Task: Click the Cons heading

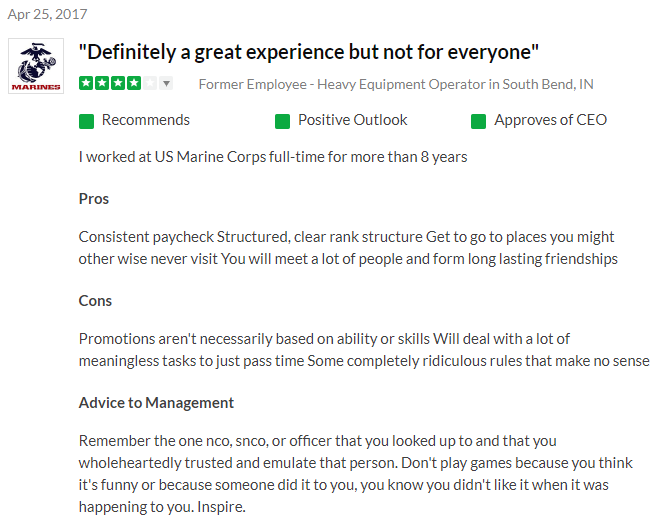Action: click(95, 300)
